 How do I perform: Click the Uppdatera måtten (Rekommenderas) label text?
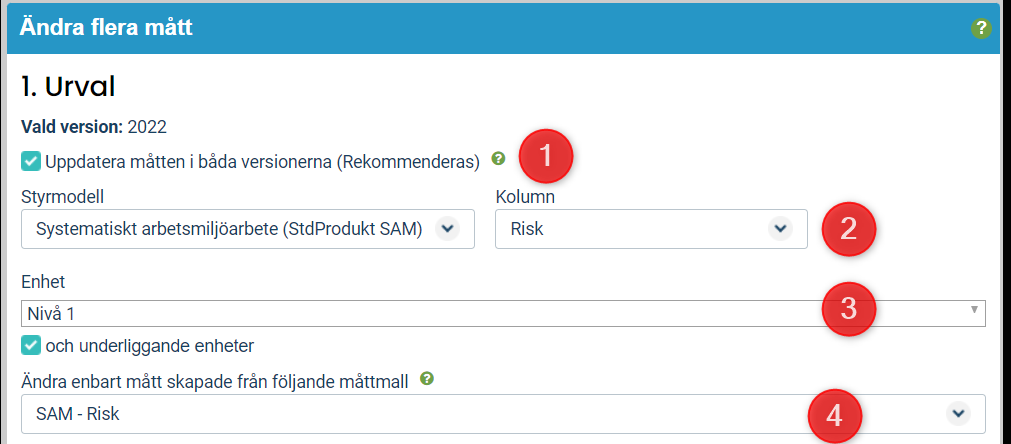tap(262, 162)
